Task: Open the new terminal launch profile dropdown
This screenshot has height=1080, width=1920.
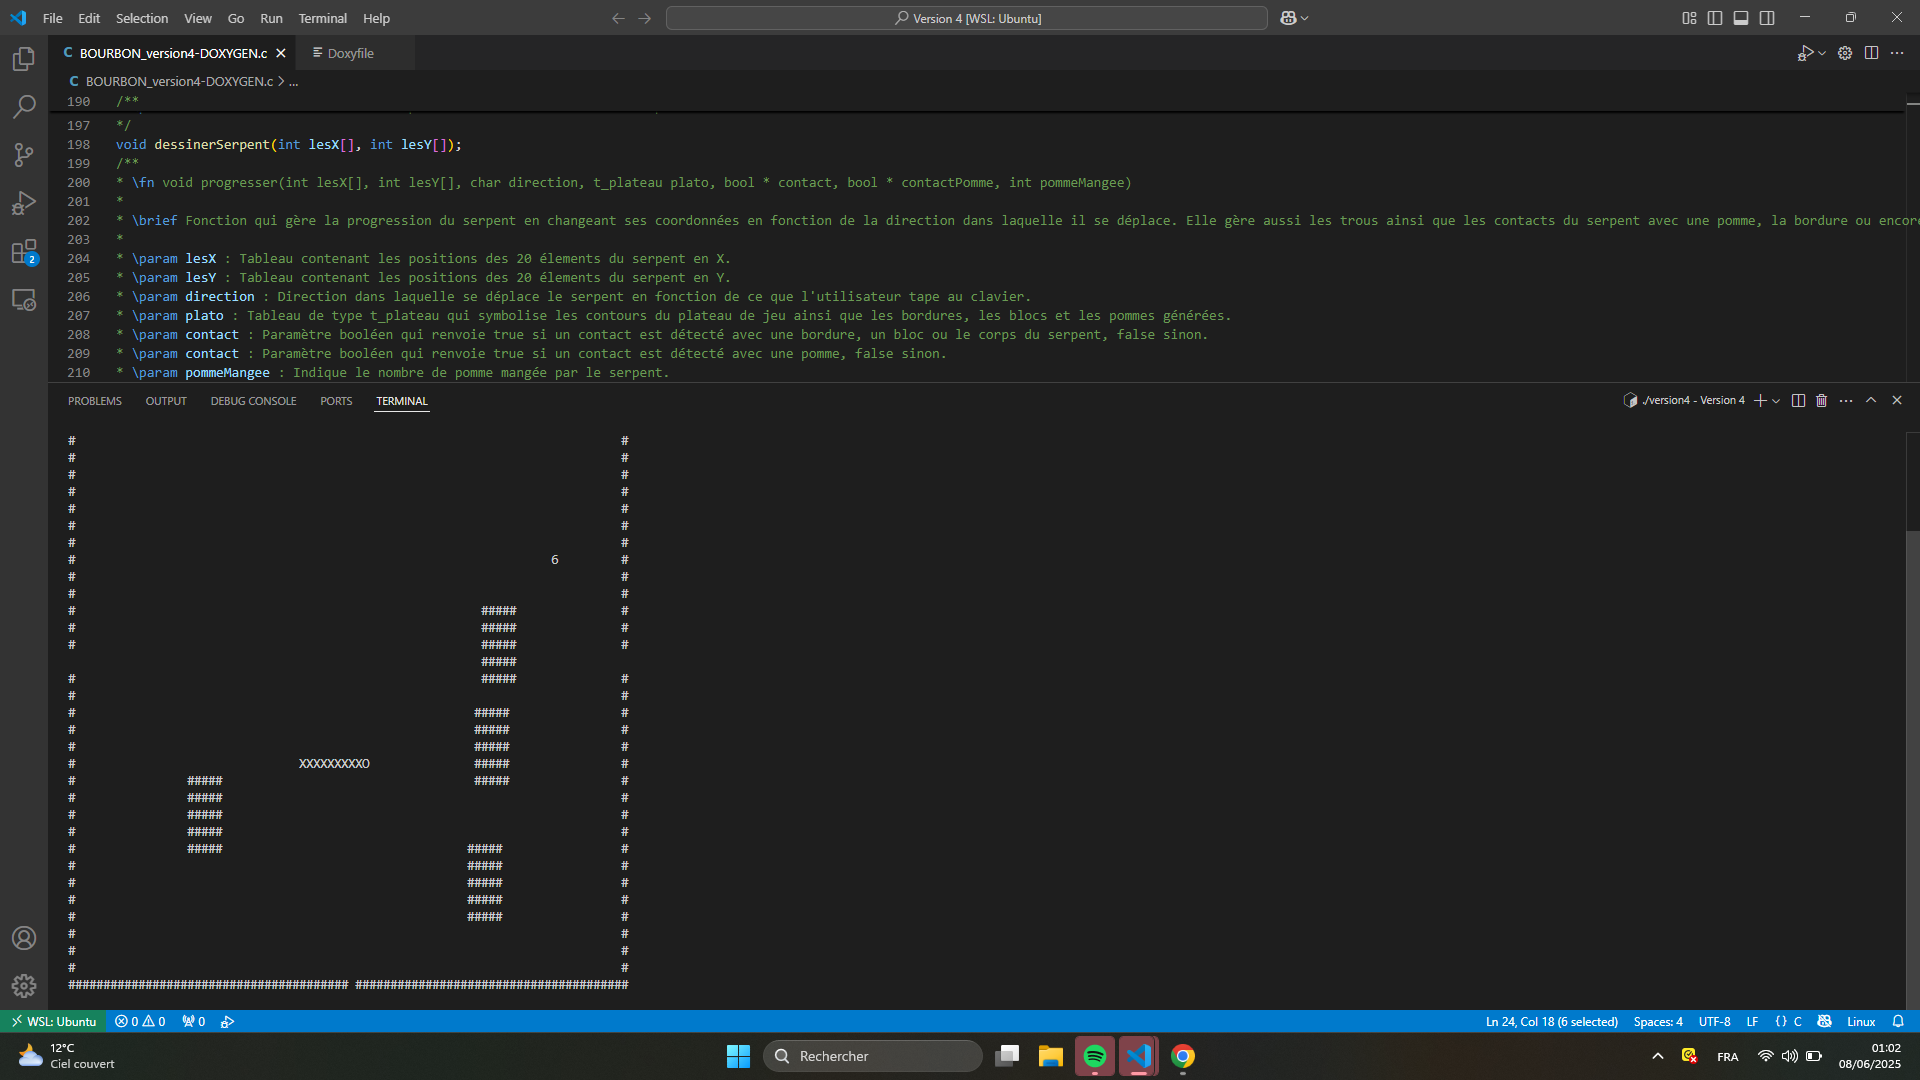Action: coord(1776,400)
